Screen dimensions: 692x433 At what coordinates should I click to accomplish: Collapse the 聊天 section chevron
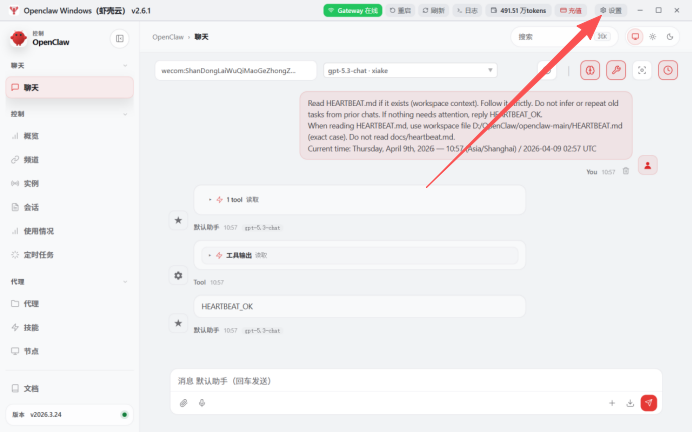pos(125,66)
